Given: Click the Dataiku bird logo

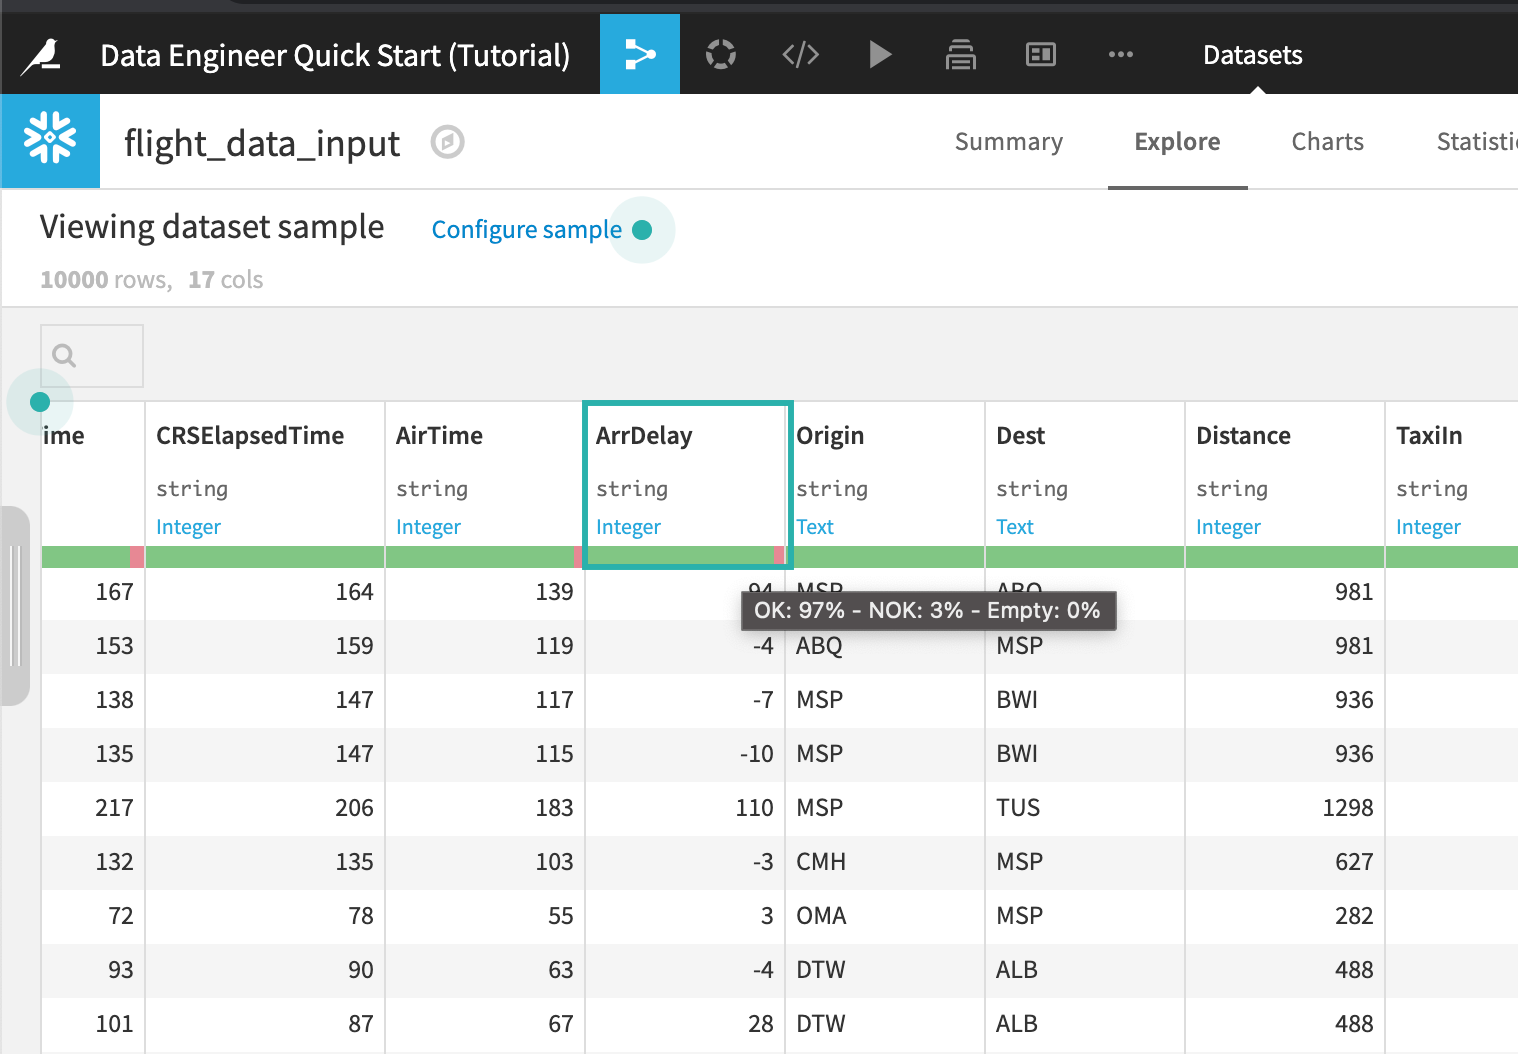Looking at the screenshot, I should (x=42, y=56).
